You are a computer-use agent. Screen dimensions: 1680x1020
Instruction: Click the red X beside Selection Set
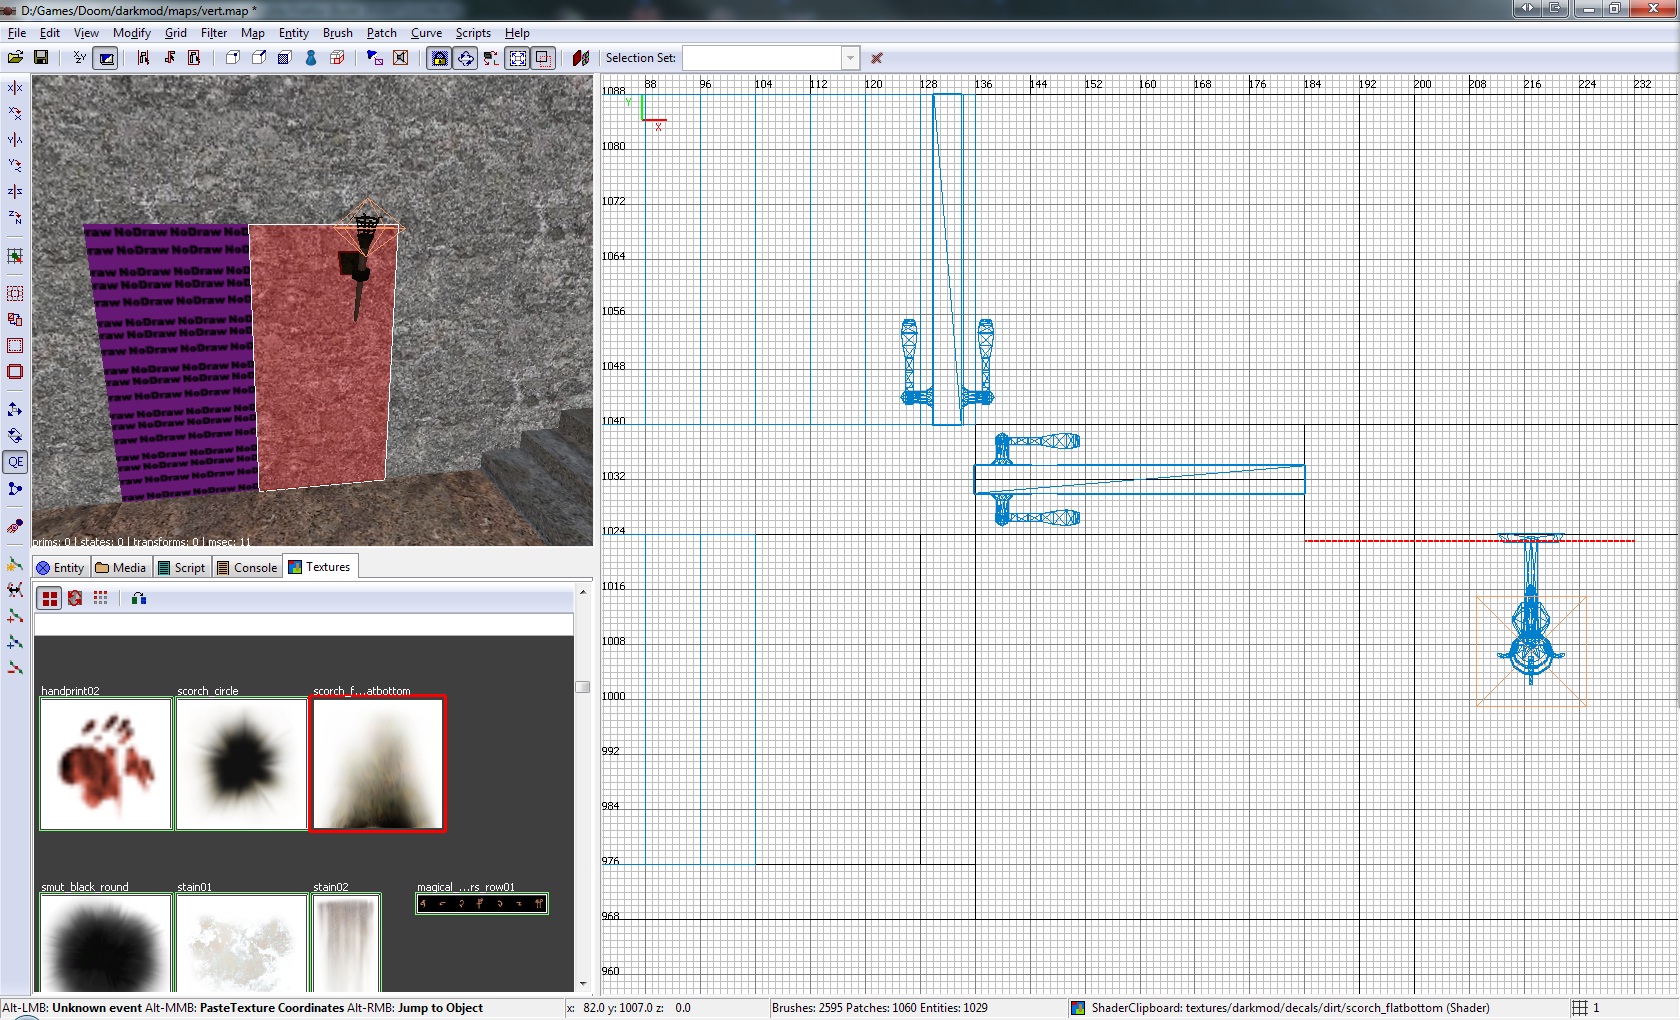click(877, 58)
